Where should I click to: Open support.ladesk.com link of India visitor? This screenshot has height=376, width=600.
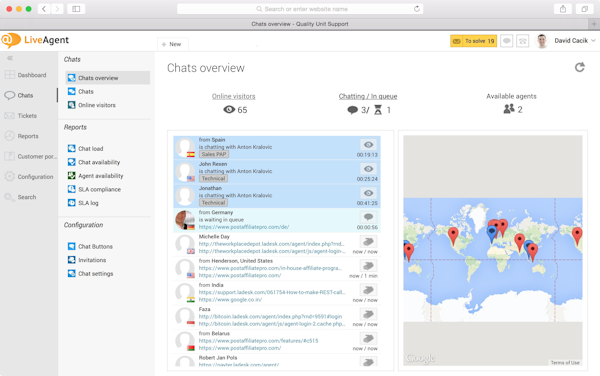(272, 292)
